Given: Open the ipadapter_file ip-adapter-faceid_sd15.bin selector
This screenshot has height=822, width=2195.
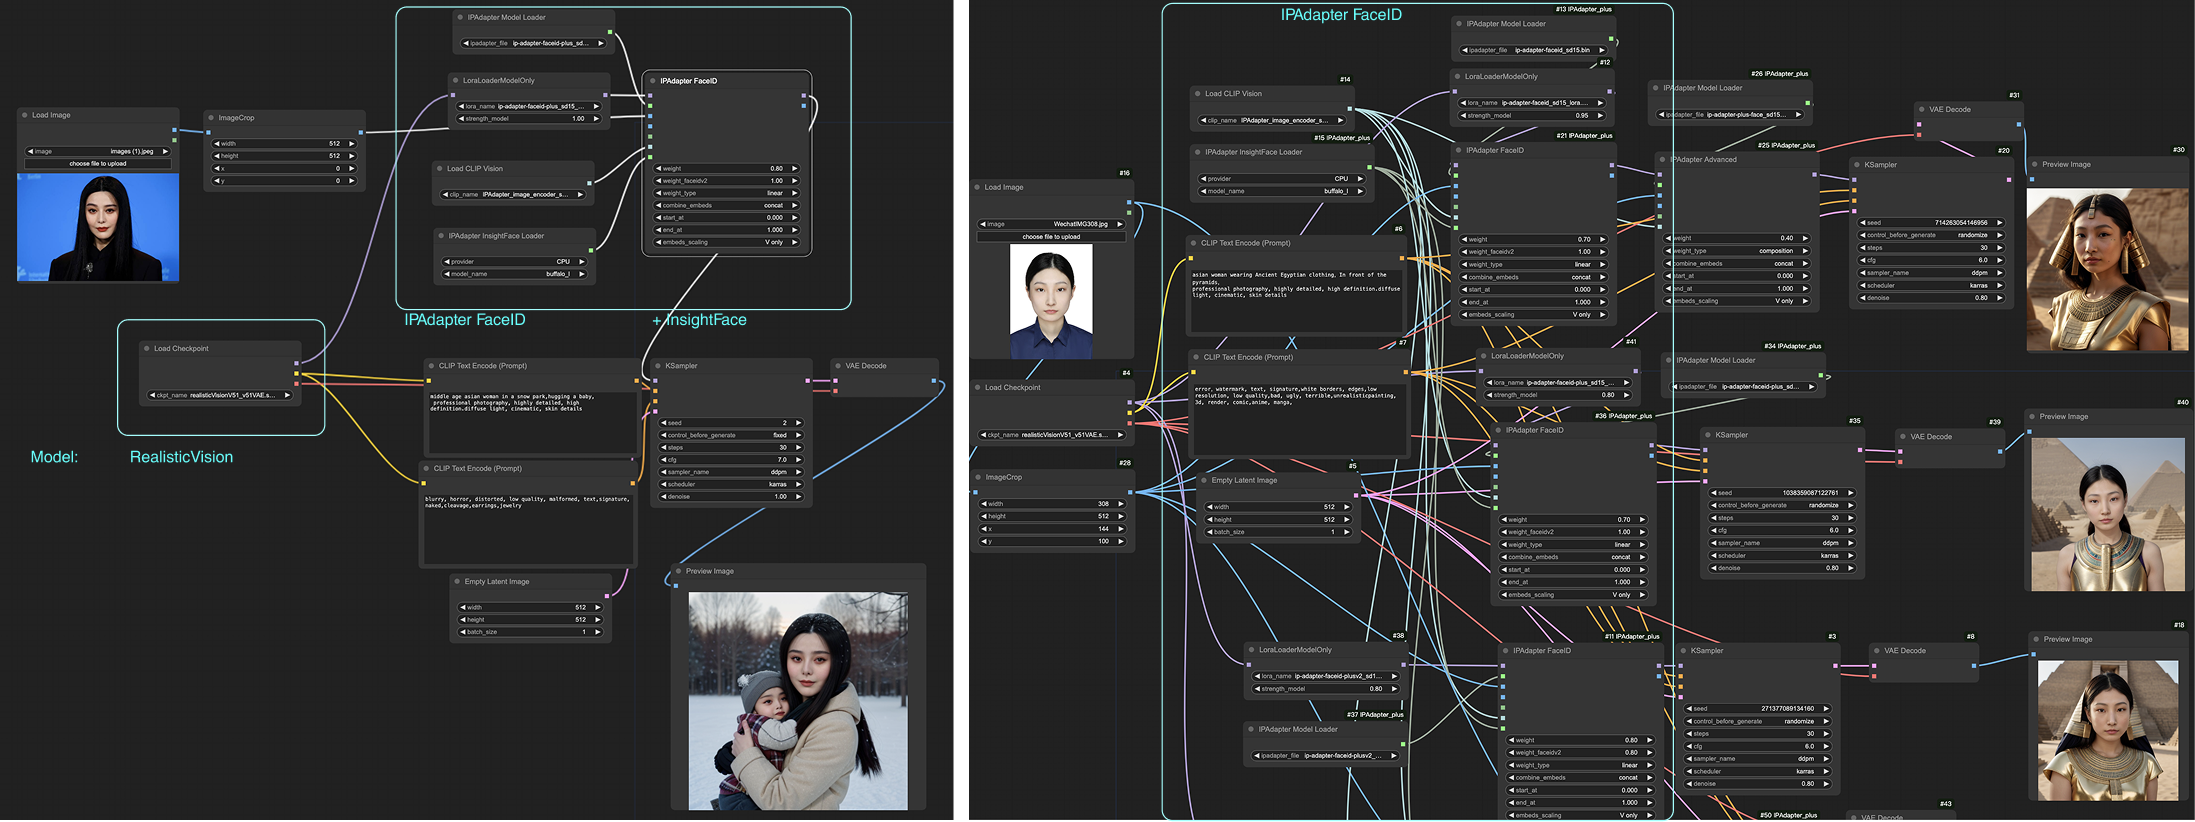Looking at the screenshot, I should tap(1530, 50).
